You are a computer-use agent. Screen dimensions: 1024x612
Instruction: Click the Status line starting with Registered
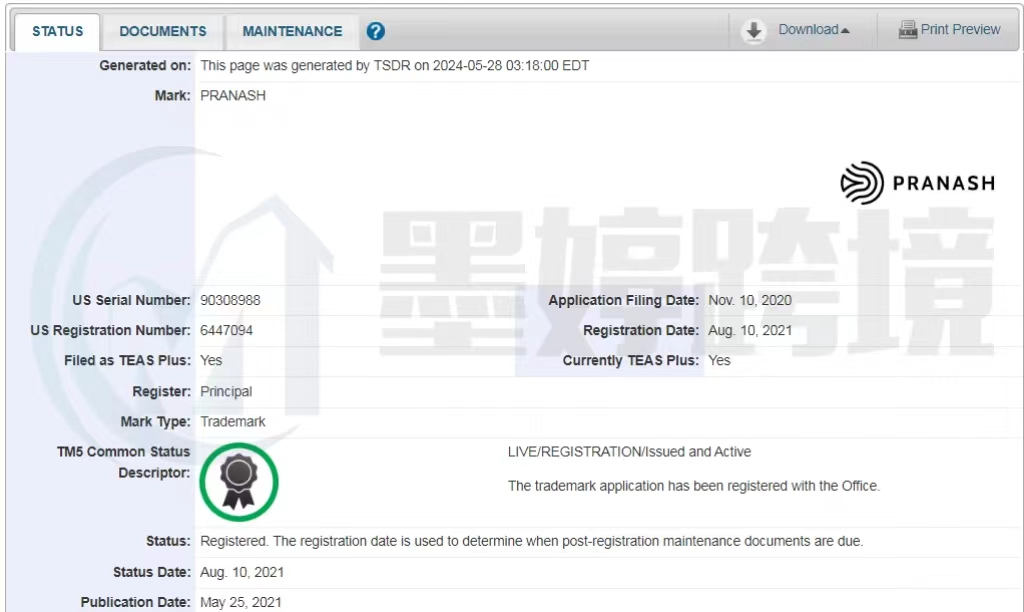(532, 541)
